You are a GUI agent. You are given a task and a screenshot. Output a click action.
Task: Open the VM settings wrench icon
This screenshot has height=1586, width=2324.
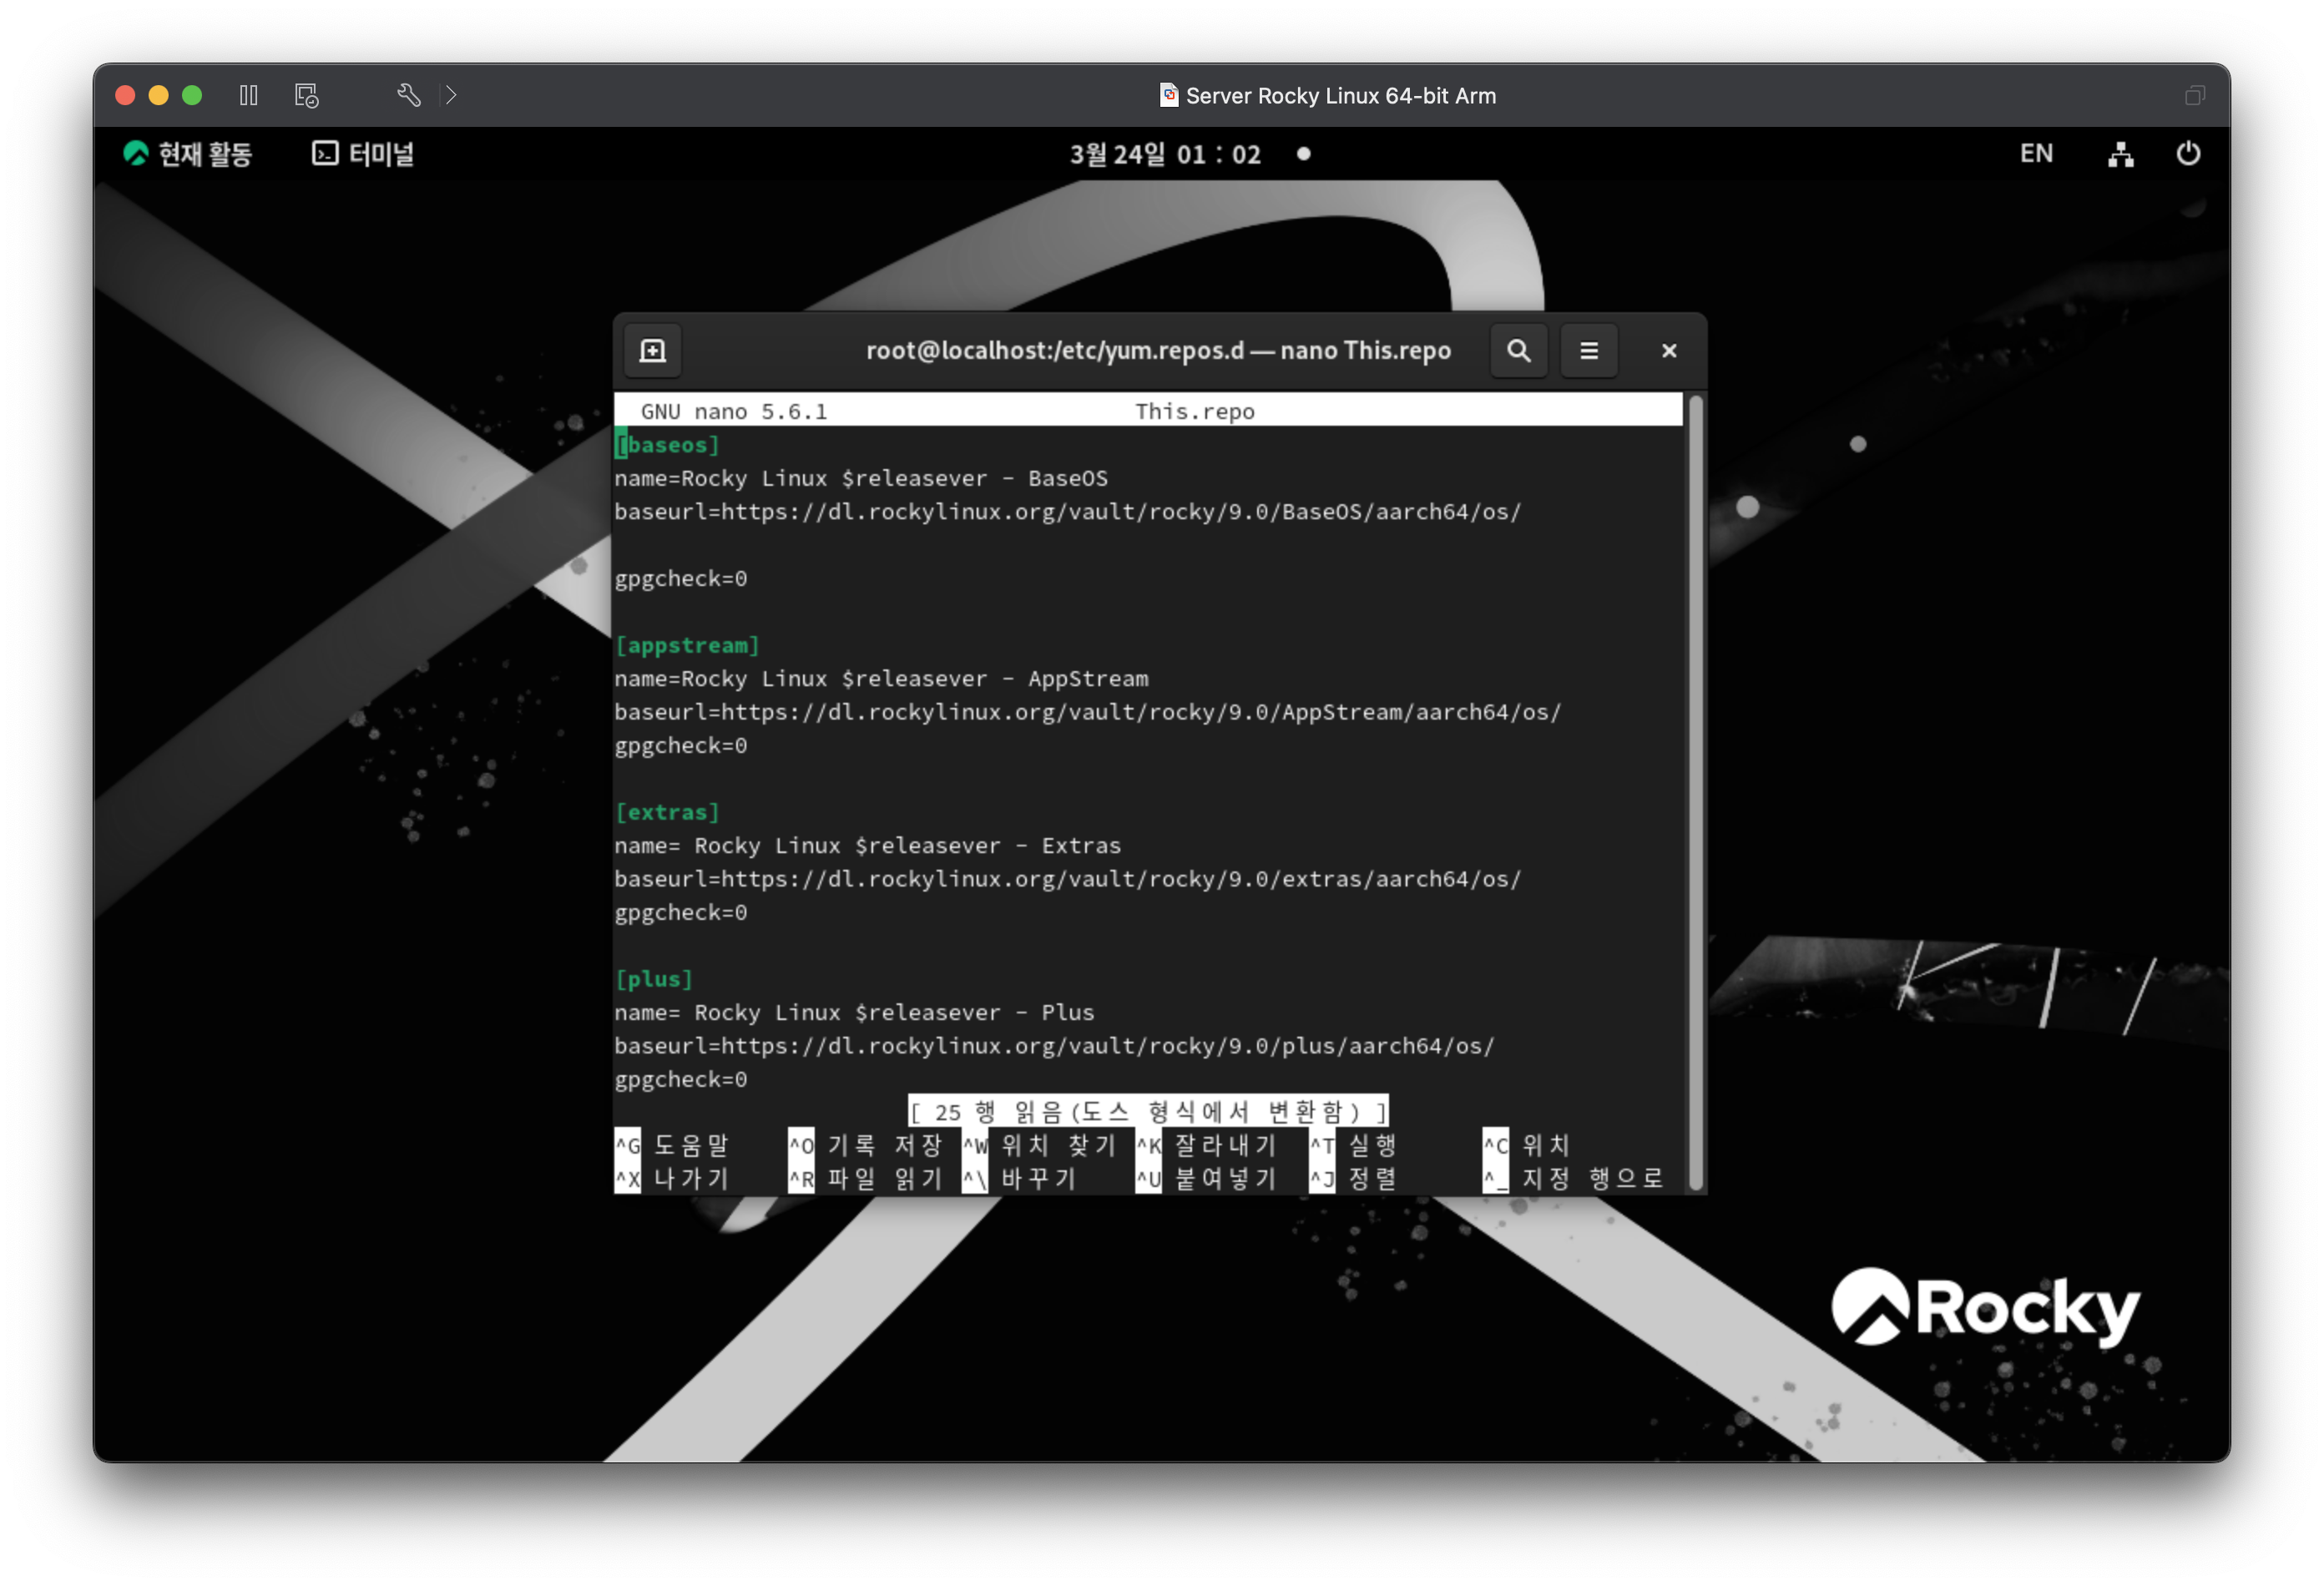408,95
